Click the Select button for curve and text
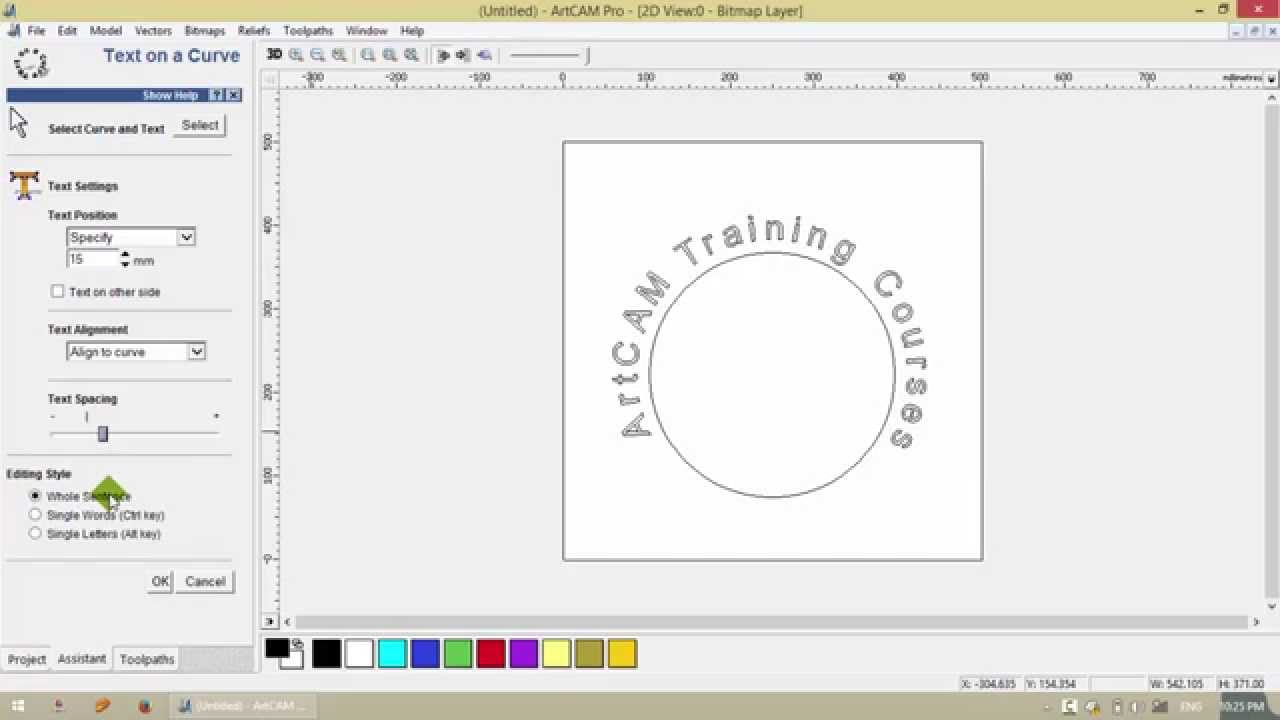Image resolution: width=1280 pixels, height=720 pixels. pyautogui.click(x=200, y=125)
